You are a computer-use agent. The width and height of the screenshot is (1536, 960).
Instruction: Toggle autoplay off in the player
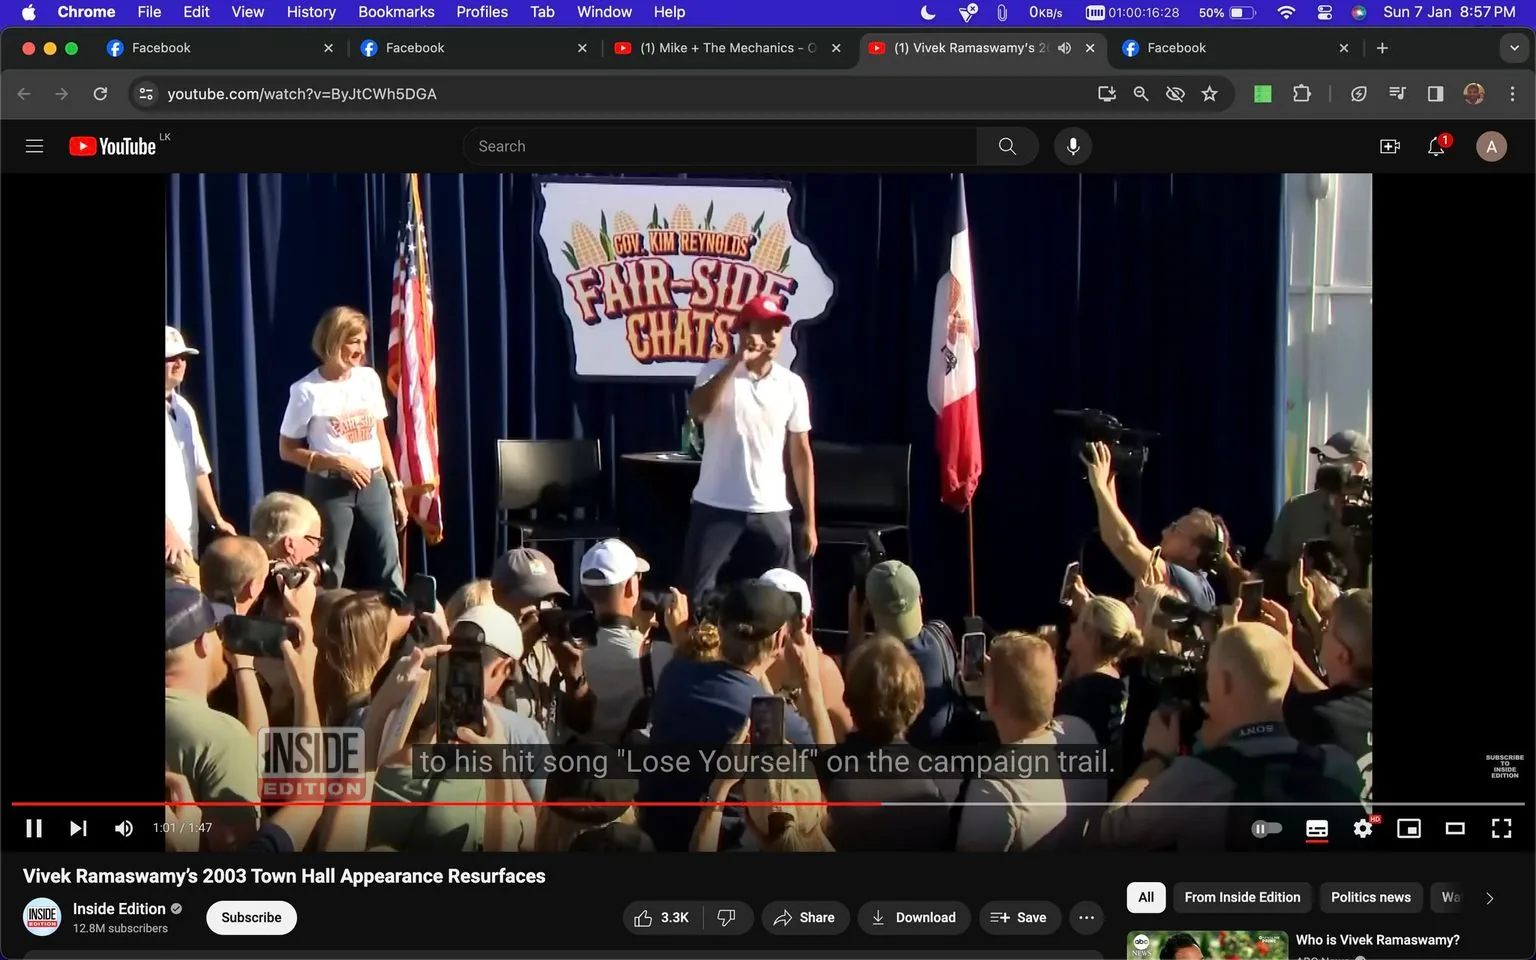pyautogui.click(x=1267, y=828)
